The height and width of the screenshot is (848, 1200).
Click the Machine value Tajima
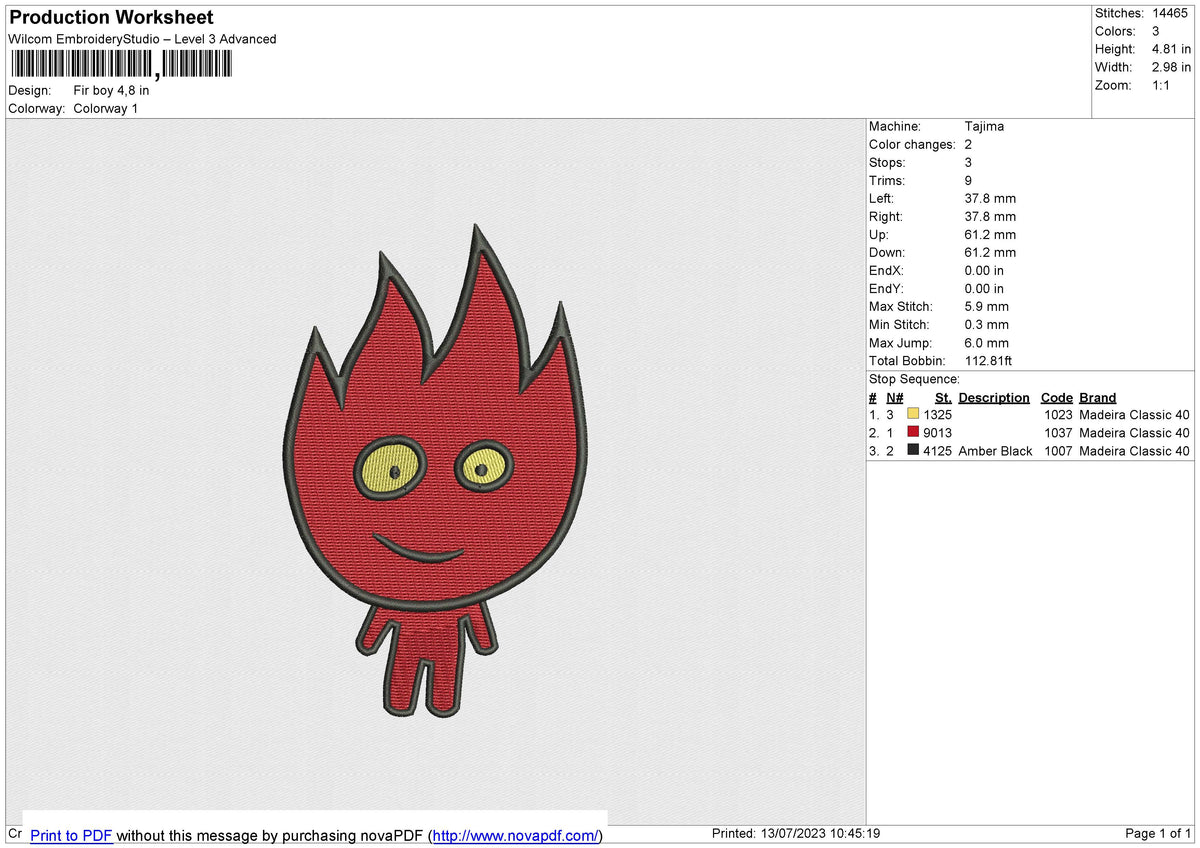984,126
